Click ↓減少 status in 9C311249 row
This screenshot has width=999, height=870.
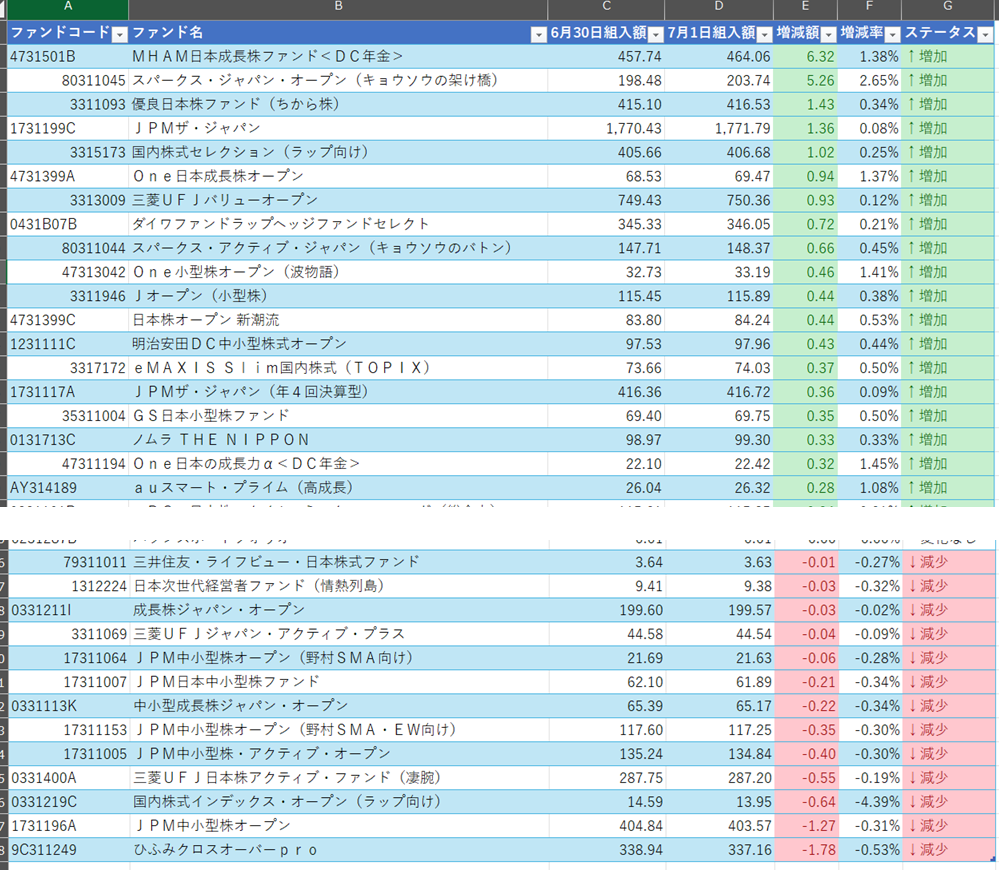tap(949, 850)
